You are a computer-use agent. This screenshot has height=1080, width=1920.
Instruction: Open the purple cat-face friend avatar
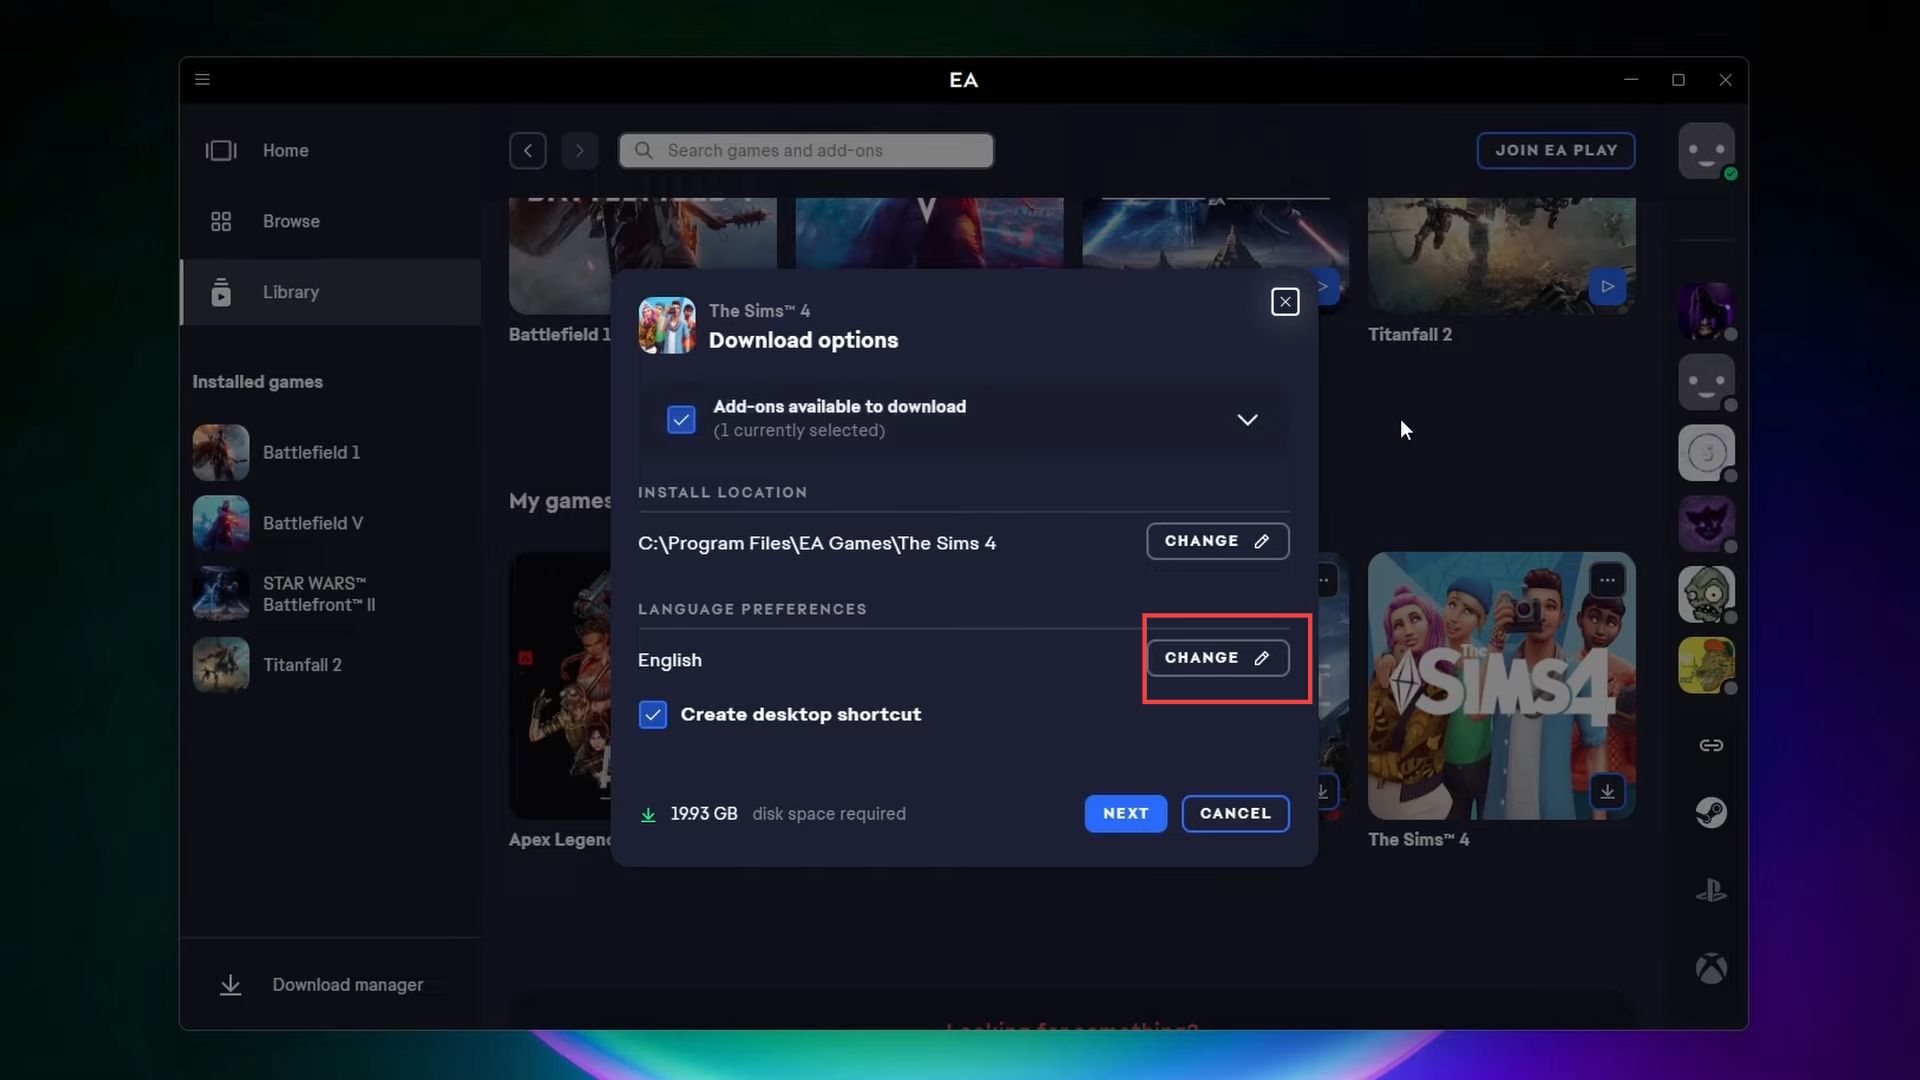(1706, 524)
